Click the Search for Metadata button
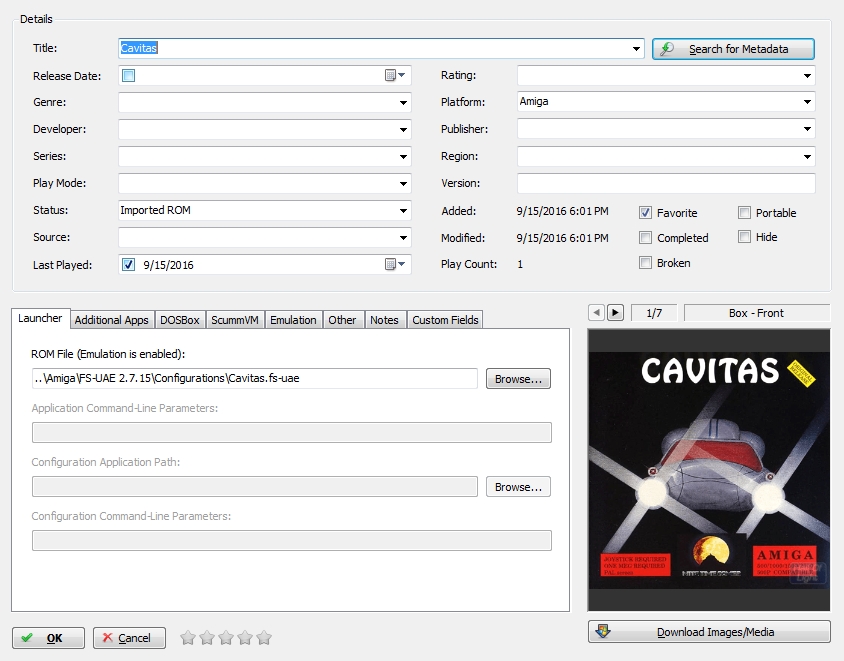 (733, 49)
